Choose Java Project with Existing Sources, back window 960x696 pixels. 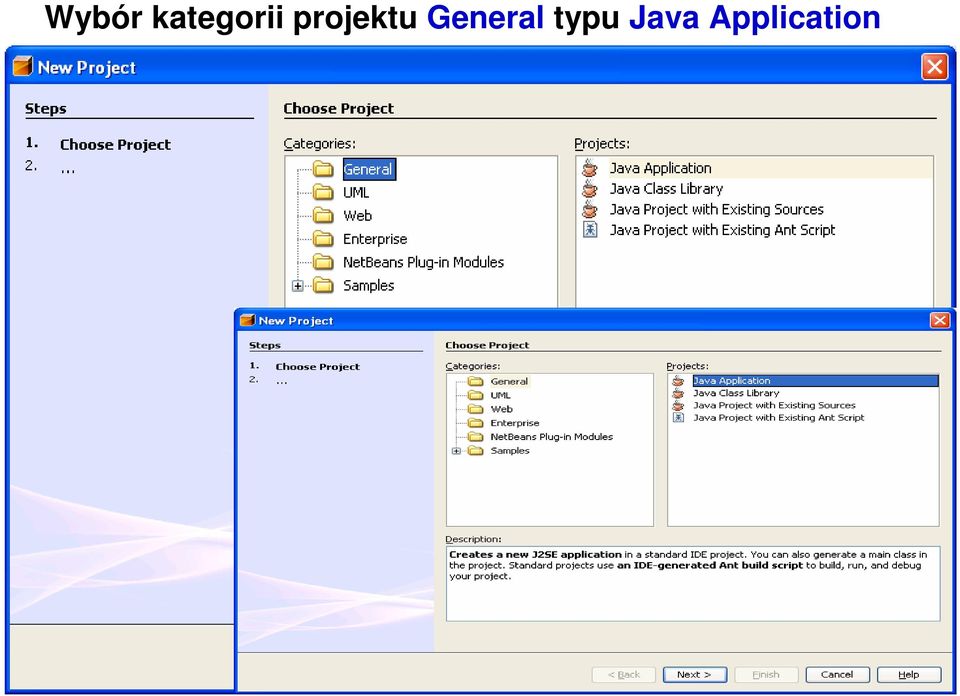click(x=716, y=209)
